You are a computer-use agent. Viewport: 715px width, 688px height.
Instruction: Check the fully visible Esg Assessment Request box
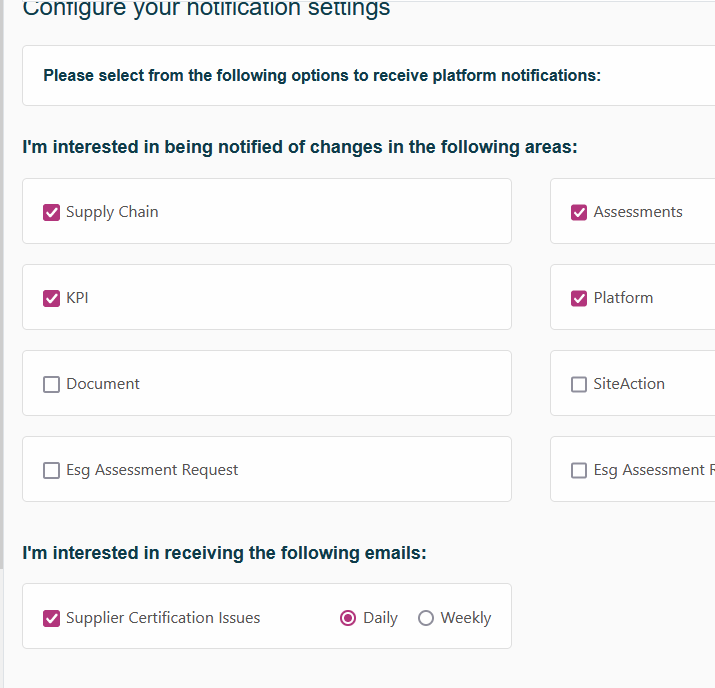click(x=52, y=470)
